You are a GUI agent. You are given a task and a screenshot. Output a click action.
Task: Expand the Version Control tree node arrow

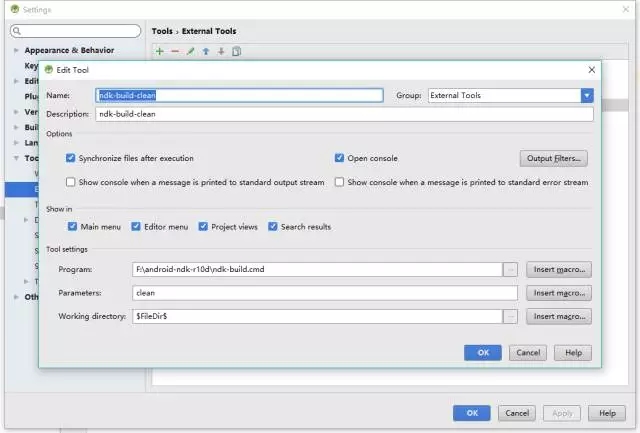click(x=16, y=112)
